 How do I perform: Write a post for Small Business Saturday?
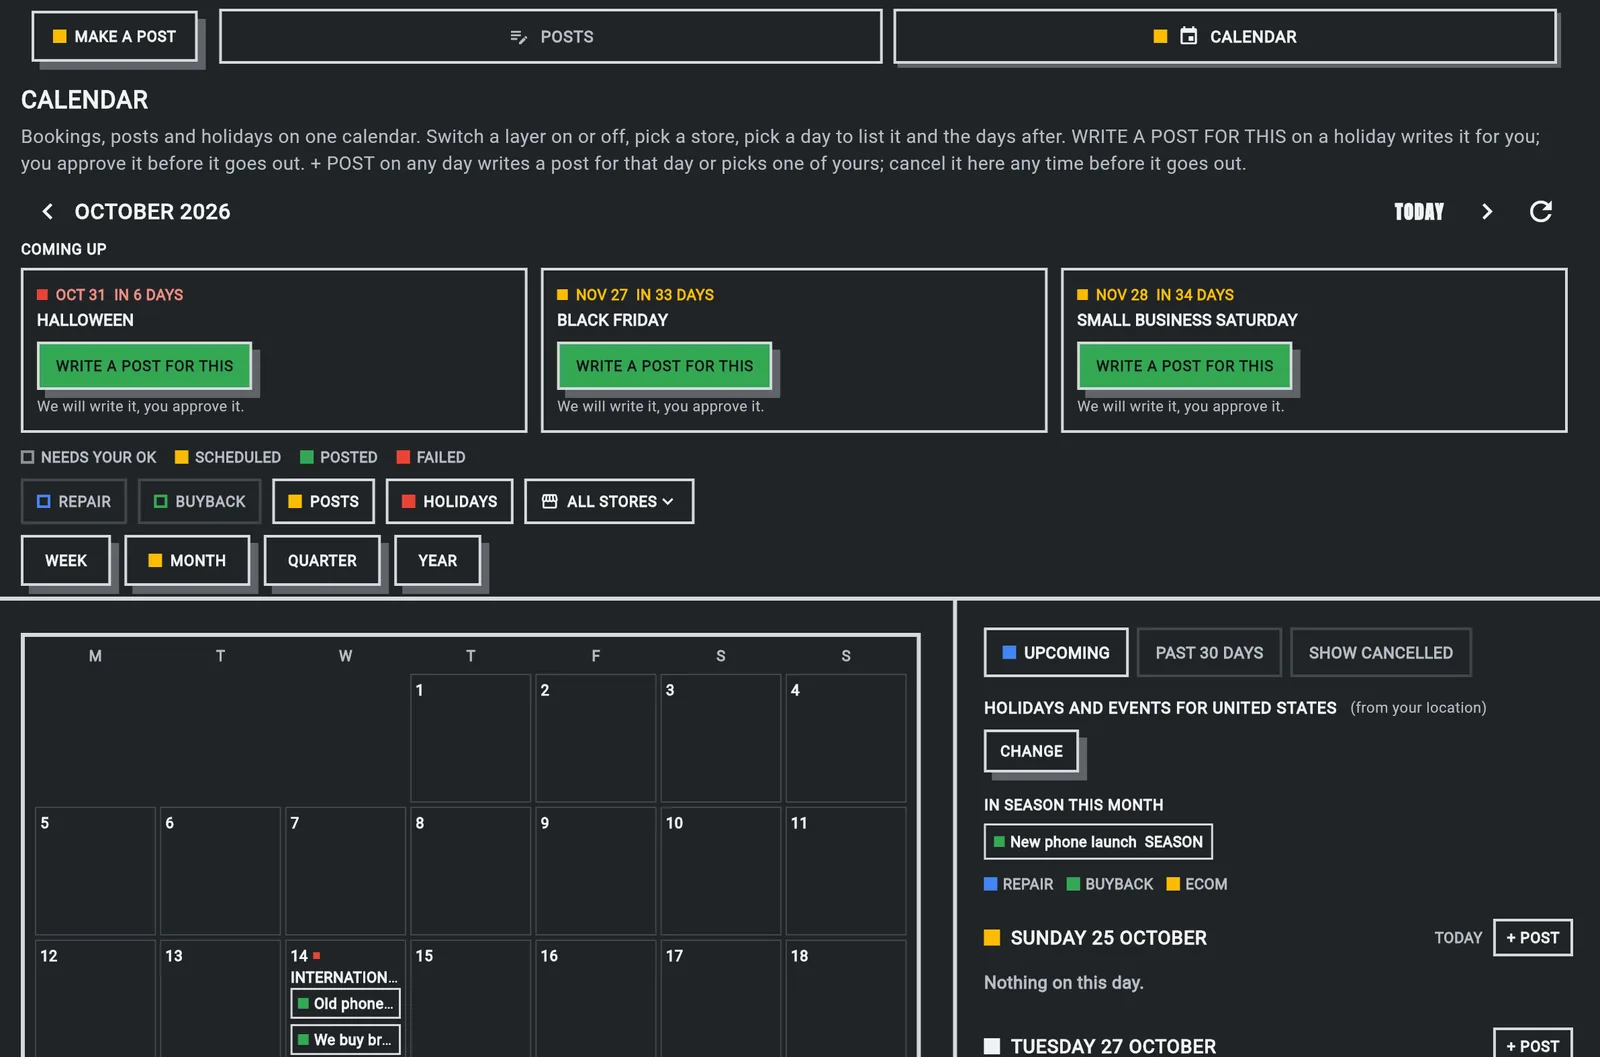click(x=1184, y=366)
